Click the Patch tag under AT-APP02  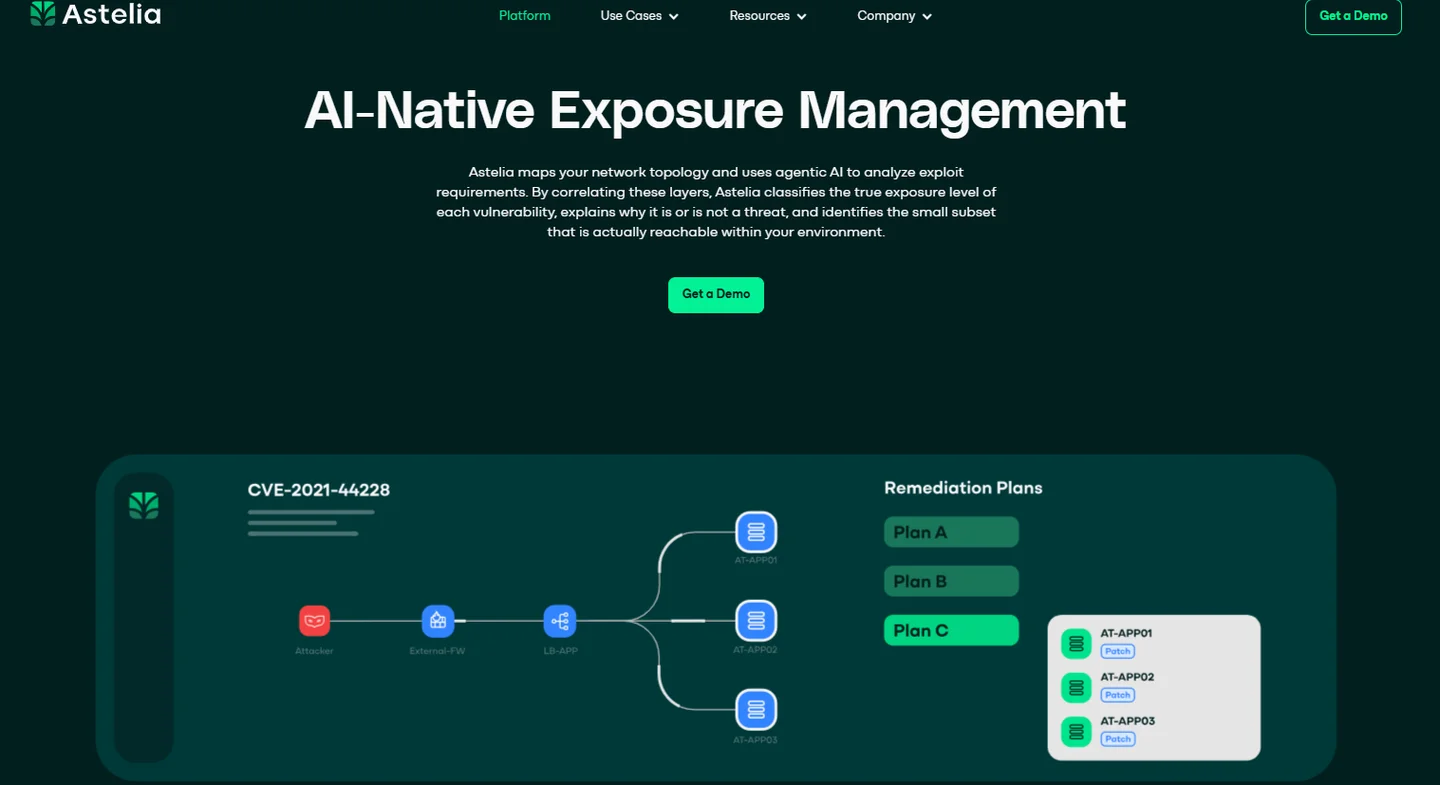click(1117, 695)
